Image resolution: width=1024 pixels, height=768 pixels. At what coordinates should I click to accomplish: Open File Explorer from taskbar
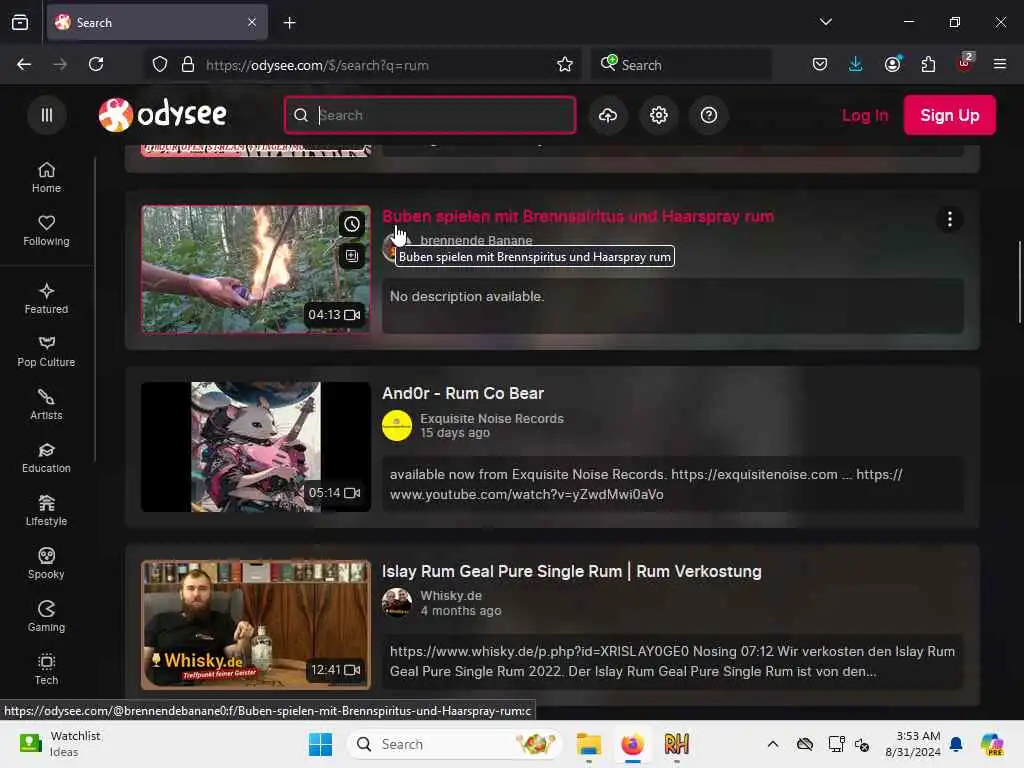(588, 744)
